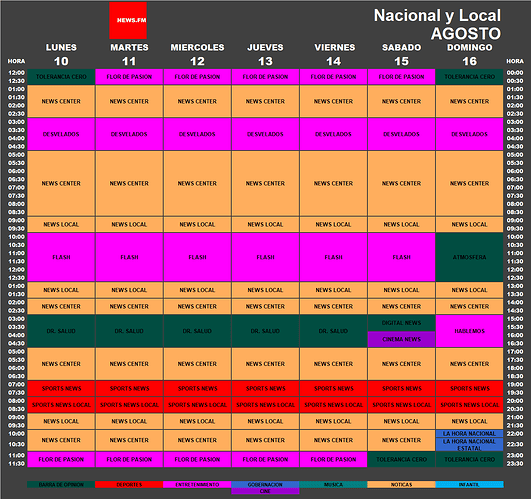531x499 pixels.
Task: Click the date number 10
Action: tap(61, 61)
